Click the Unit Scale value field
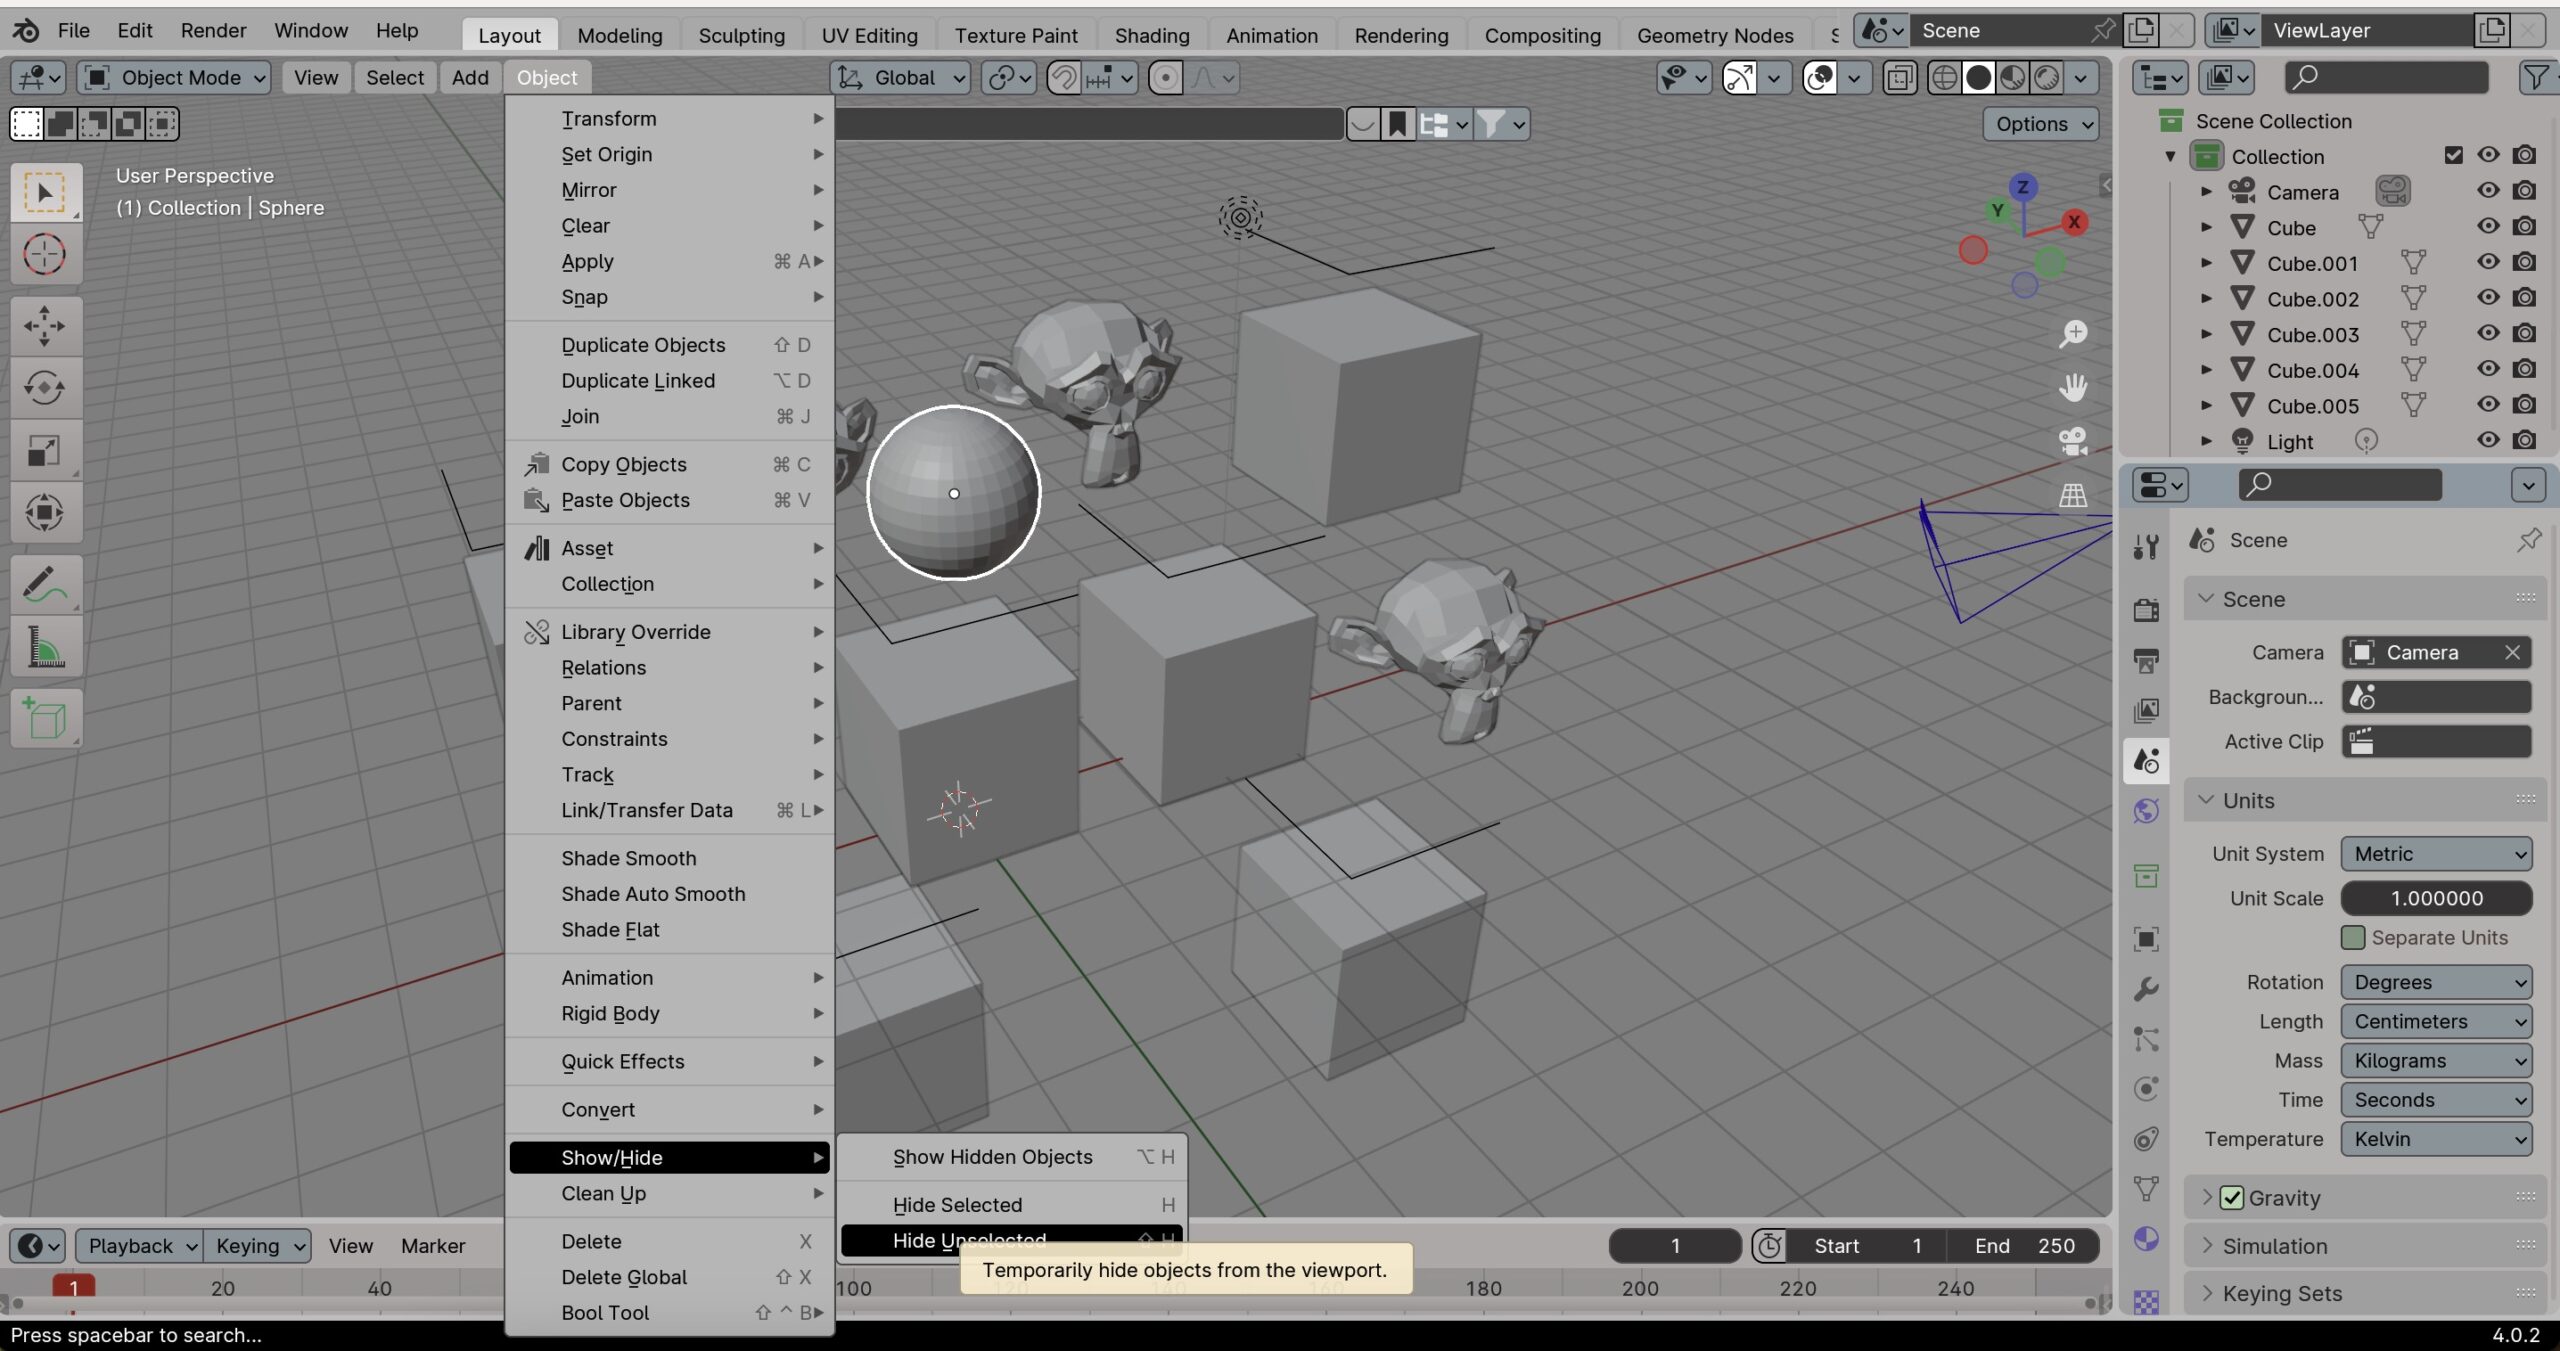Image resolution: width=2560 pixels, height=1351 pixels. coord(2436,898)
